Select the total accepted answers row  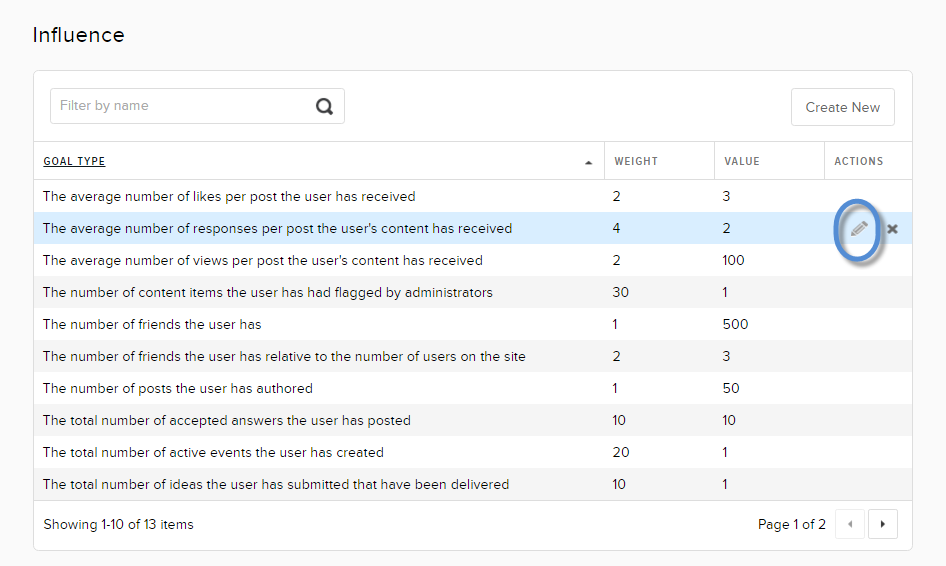[226, 420]
